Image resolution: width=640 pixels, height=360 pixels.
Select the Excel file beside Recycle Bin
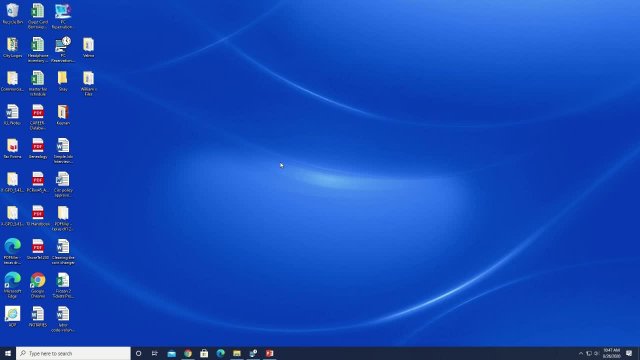(38, 16)
